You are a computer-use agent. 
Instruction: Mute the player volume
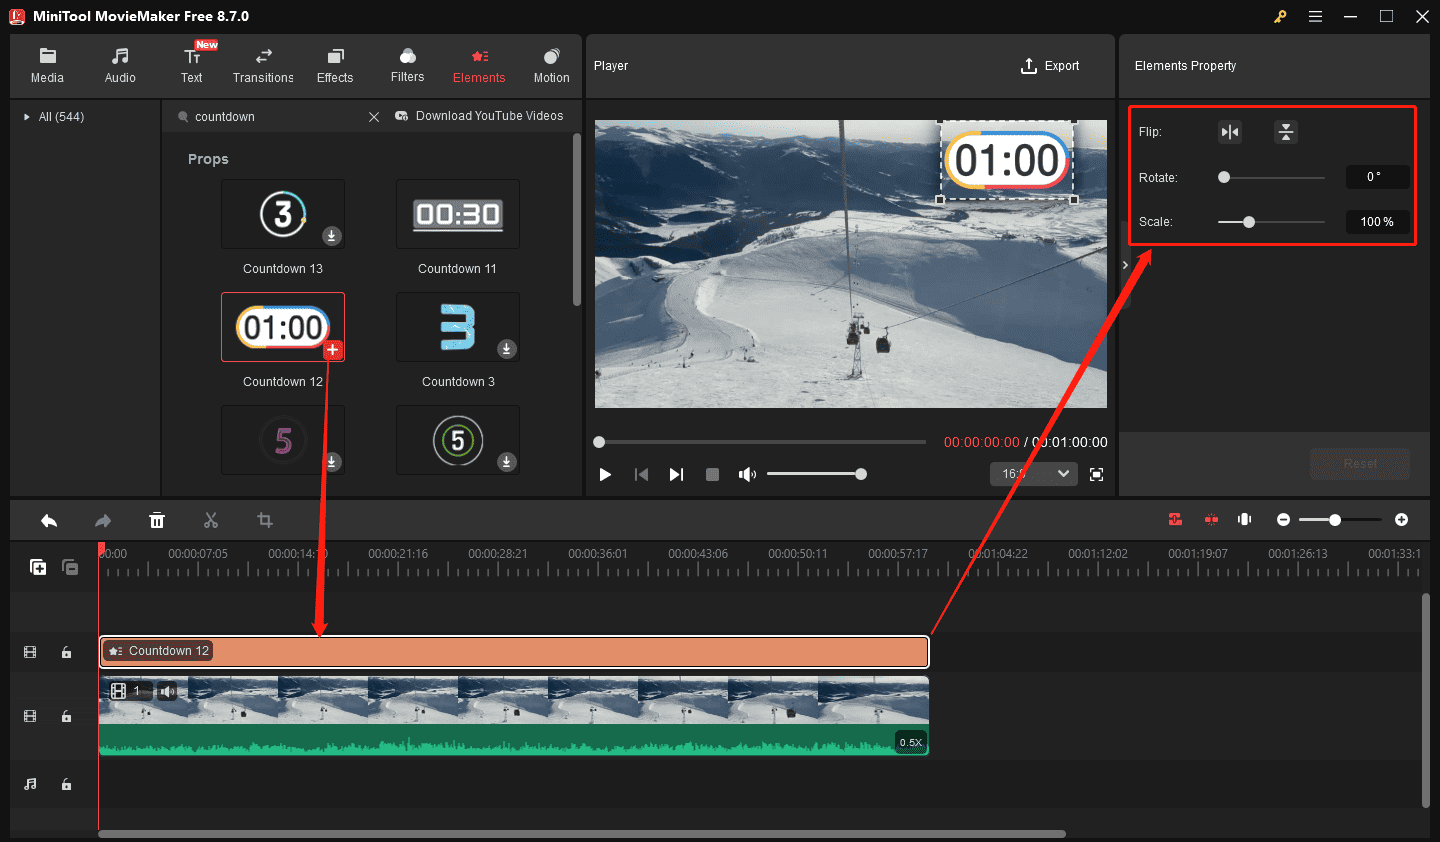click(747, 474)
